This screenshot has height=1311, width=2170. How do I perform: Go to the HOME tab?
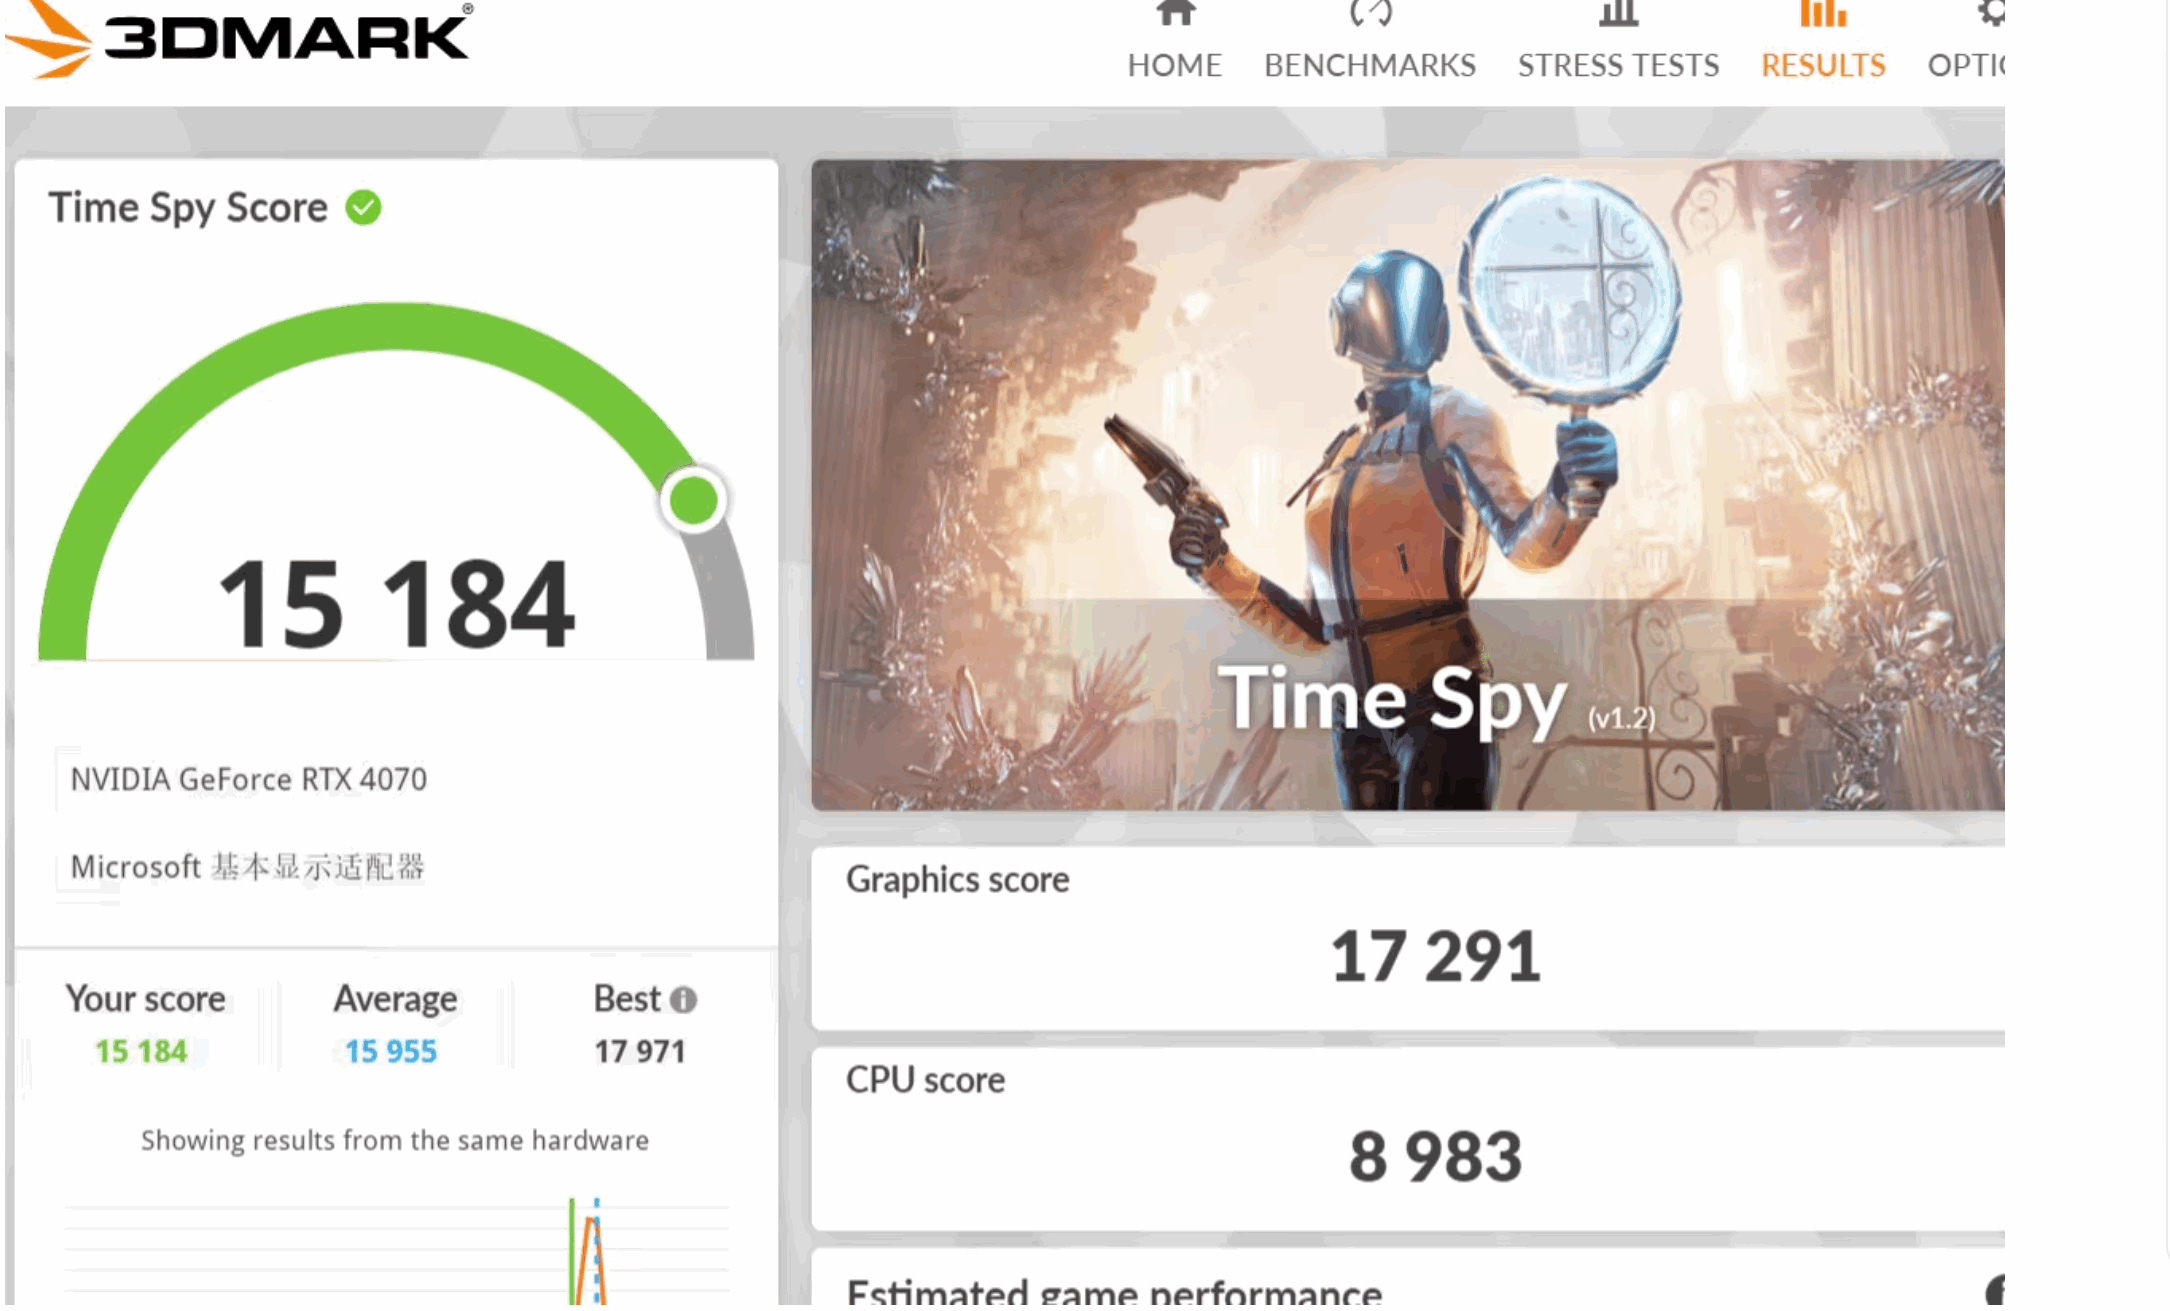[x=1175, y=65]
